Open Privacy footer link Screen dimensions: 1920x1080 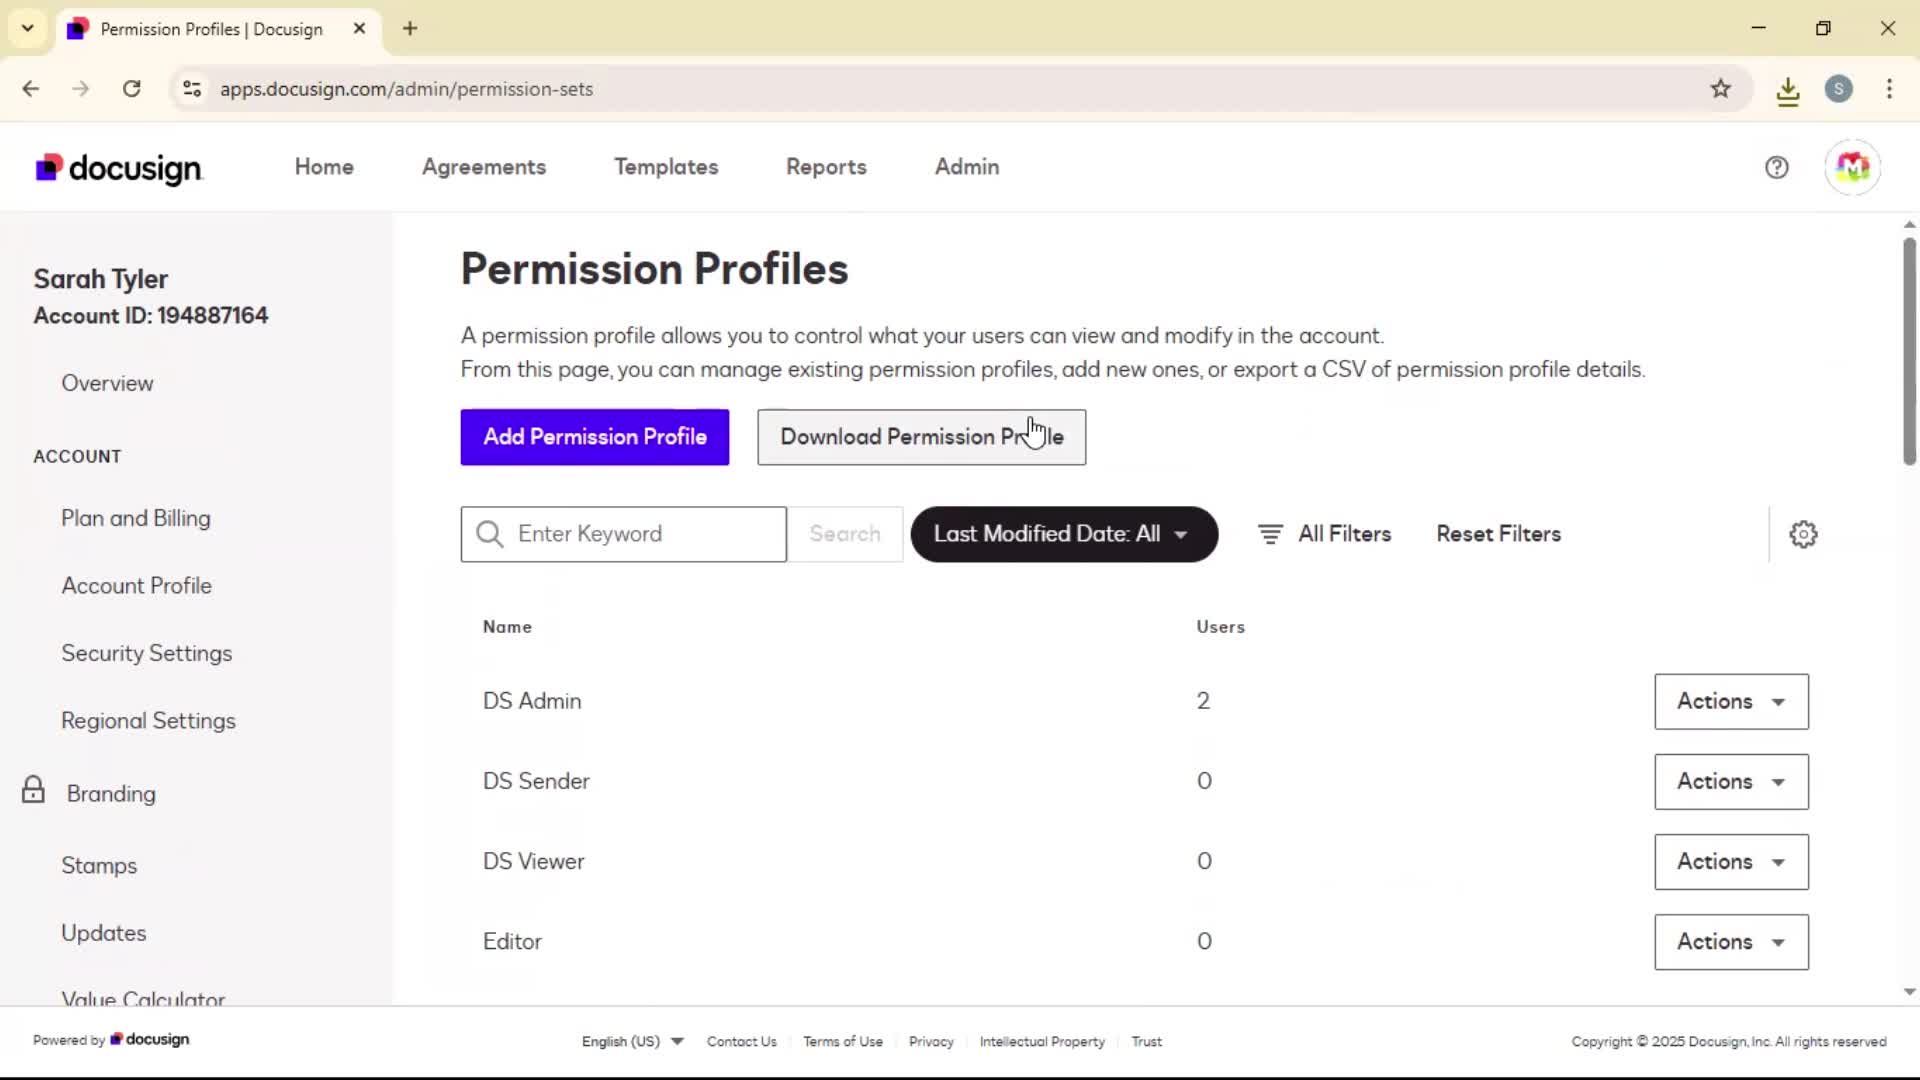click(x=931, y=1041)
